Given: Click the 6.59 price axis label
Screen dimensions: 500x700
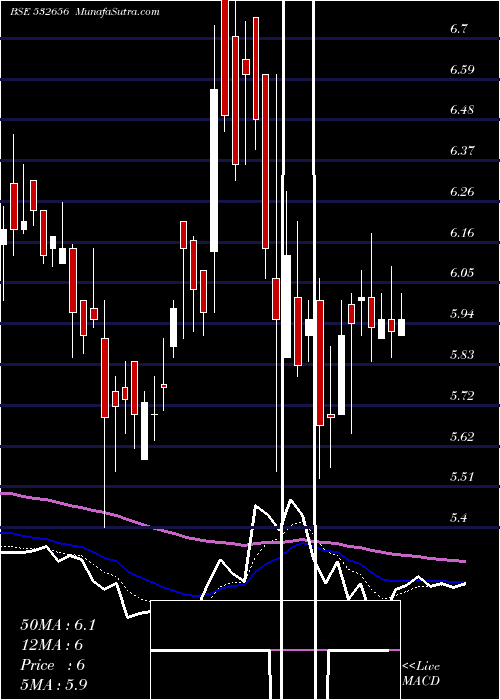Looking at the screenshot, I should coord(462,70).
